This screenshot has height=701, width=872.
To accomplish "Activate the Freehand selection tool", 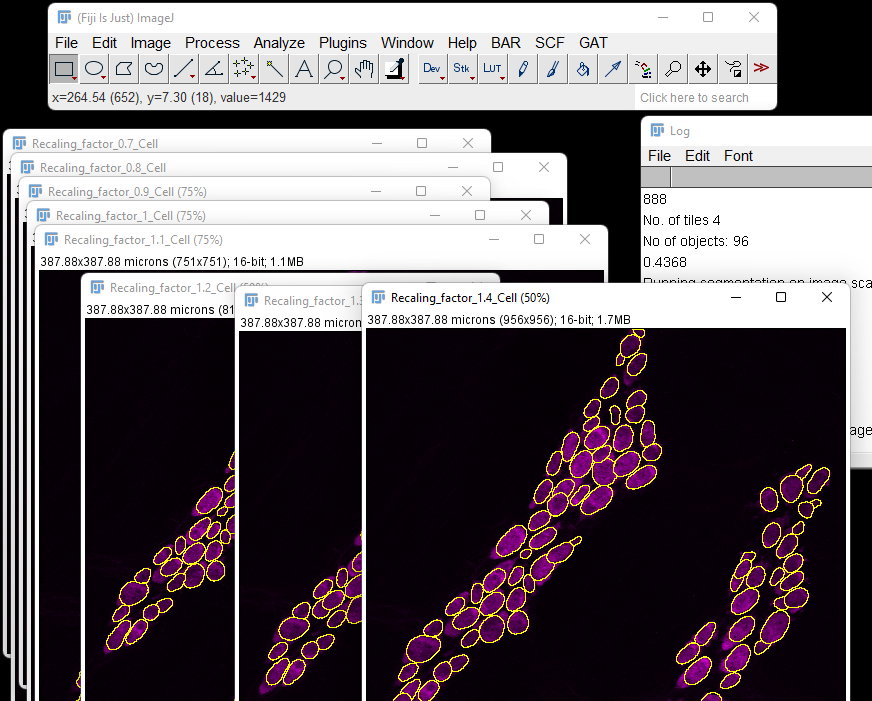I will [154, 69].
